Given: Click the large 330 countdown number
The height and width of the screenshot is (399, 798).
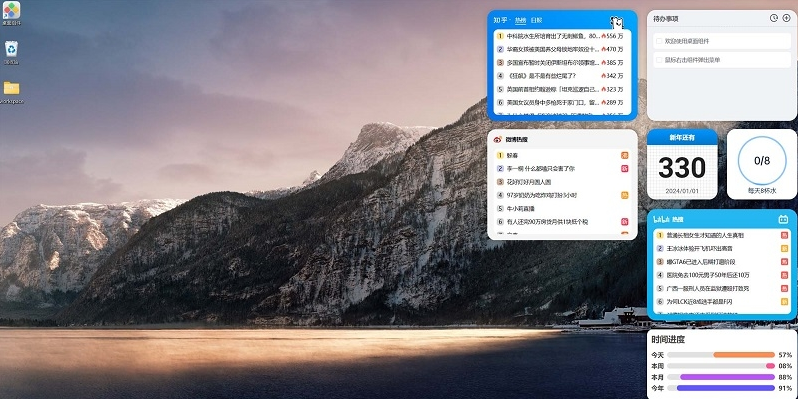Looking at the screenshot, I should 682,168.
